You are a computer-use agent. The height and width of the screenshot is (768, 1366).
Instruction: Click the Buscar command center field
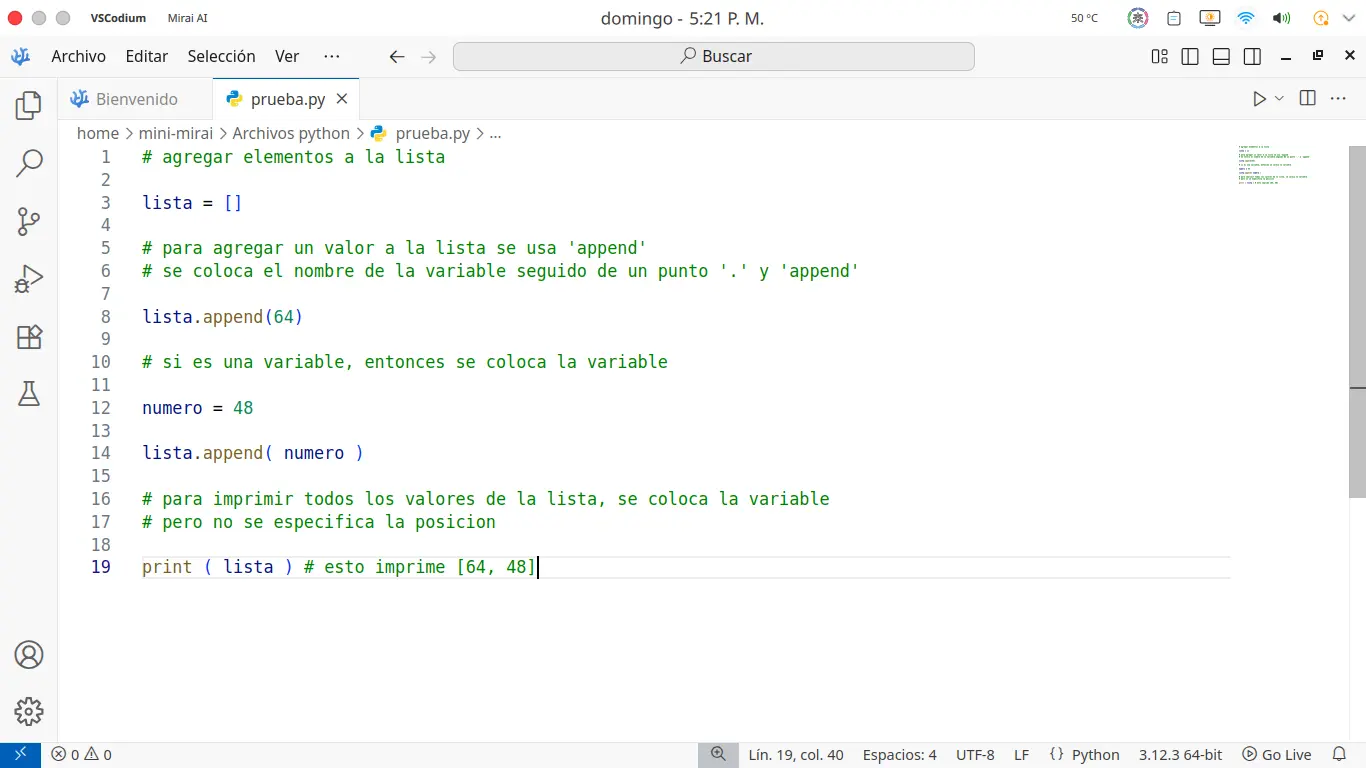pos(714,56)
